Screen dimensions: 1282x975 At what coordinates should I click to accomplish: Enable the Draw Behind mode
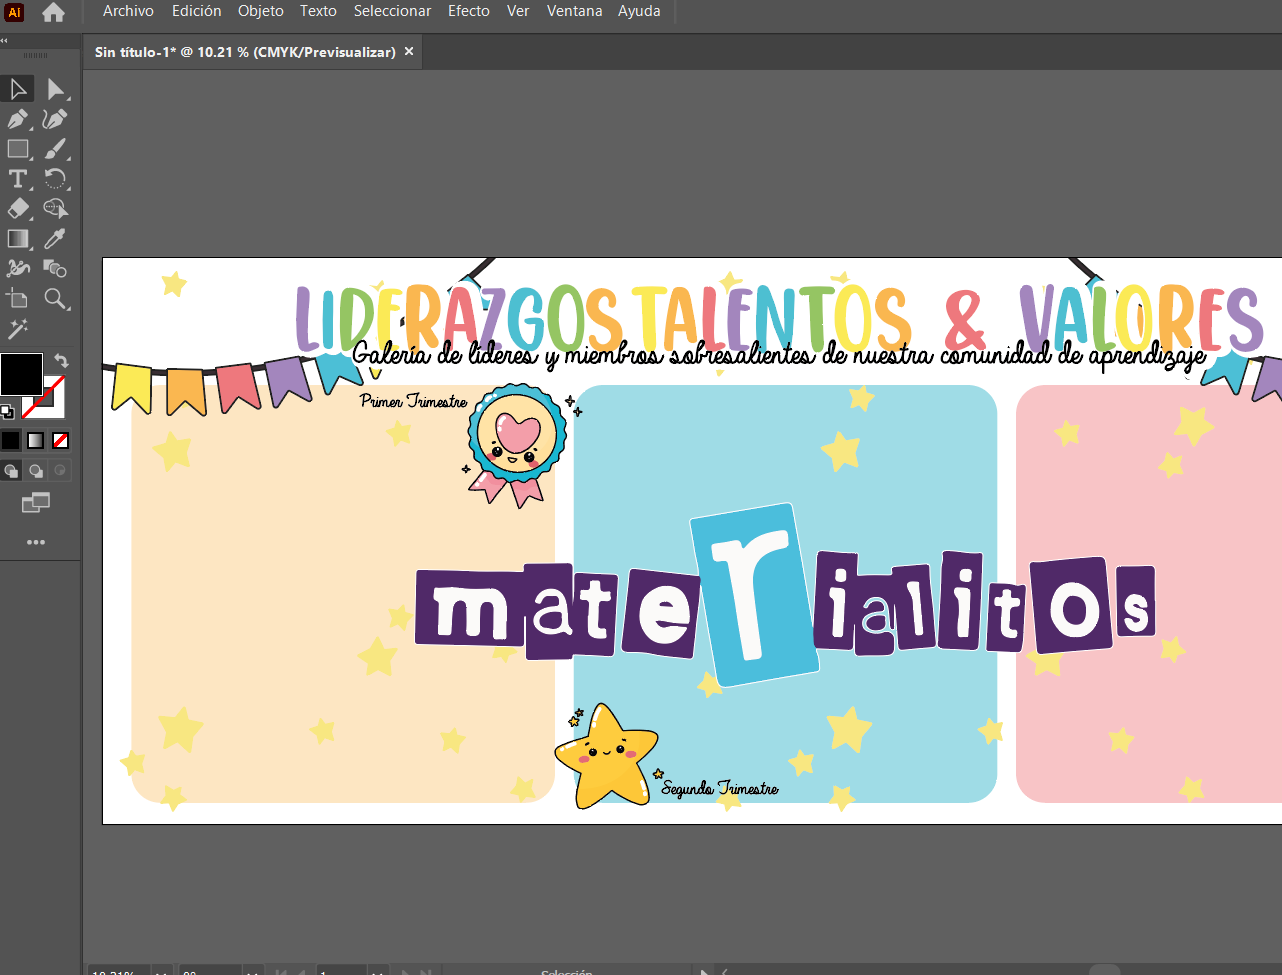[36, 470]
